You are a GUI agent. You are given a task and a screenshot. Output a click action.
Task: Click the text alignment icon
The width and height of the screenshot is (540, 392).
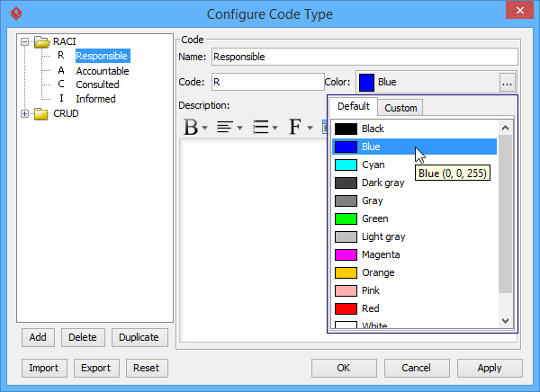coord(225,127)
